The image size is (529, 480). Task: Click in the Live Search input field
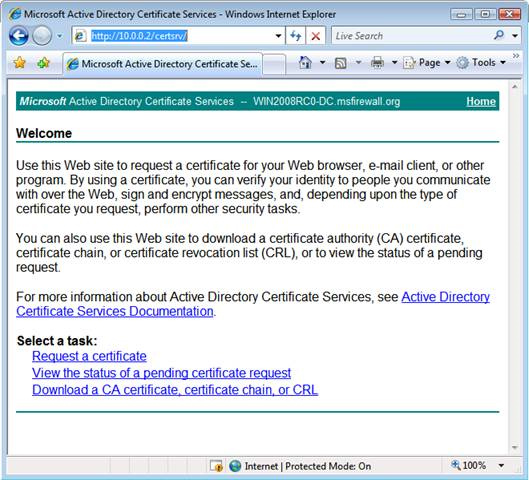click(412, 36)
